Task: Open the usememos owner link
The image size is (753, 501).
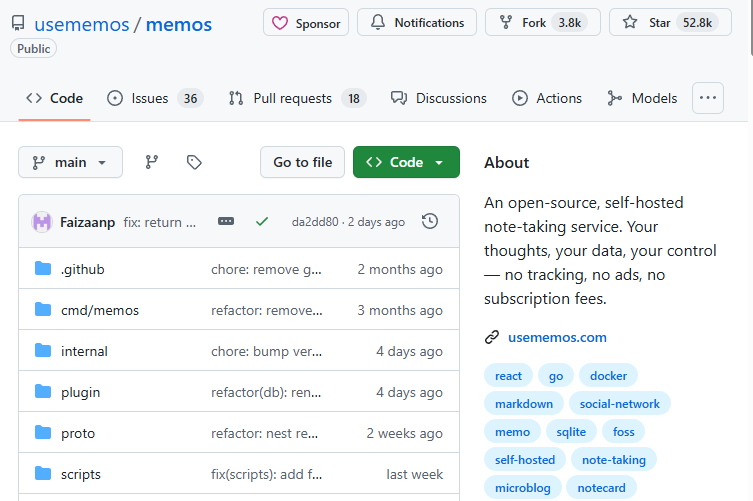Action: point(82,24)
